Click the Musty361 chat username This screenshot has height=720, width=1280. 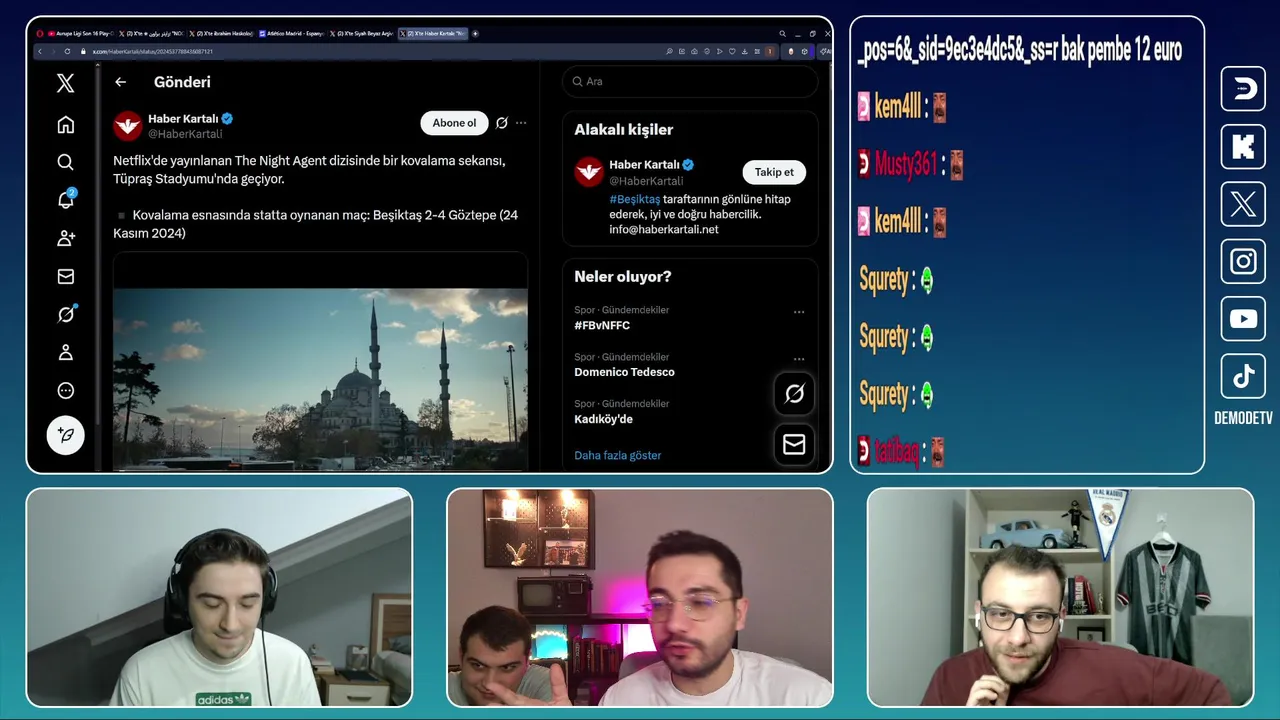[906, 164]
